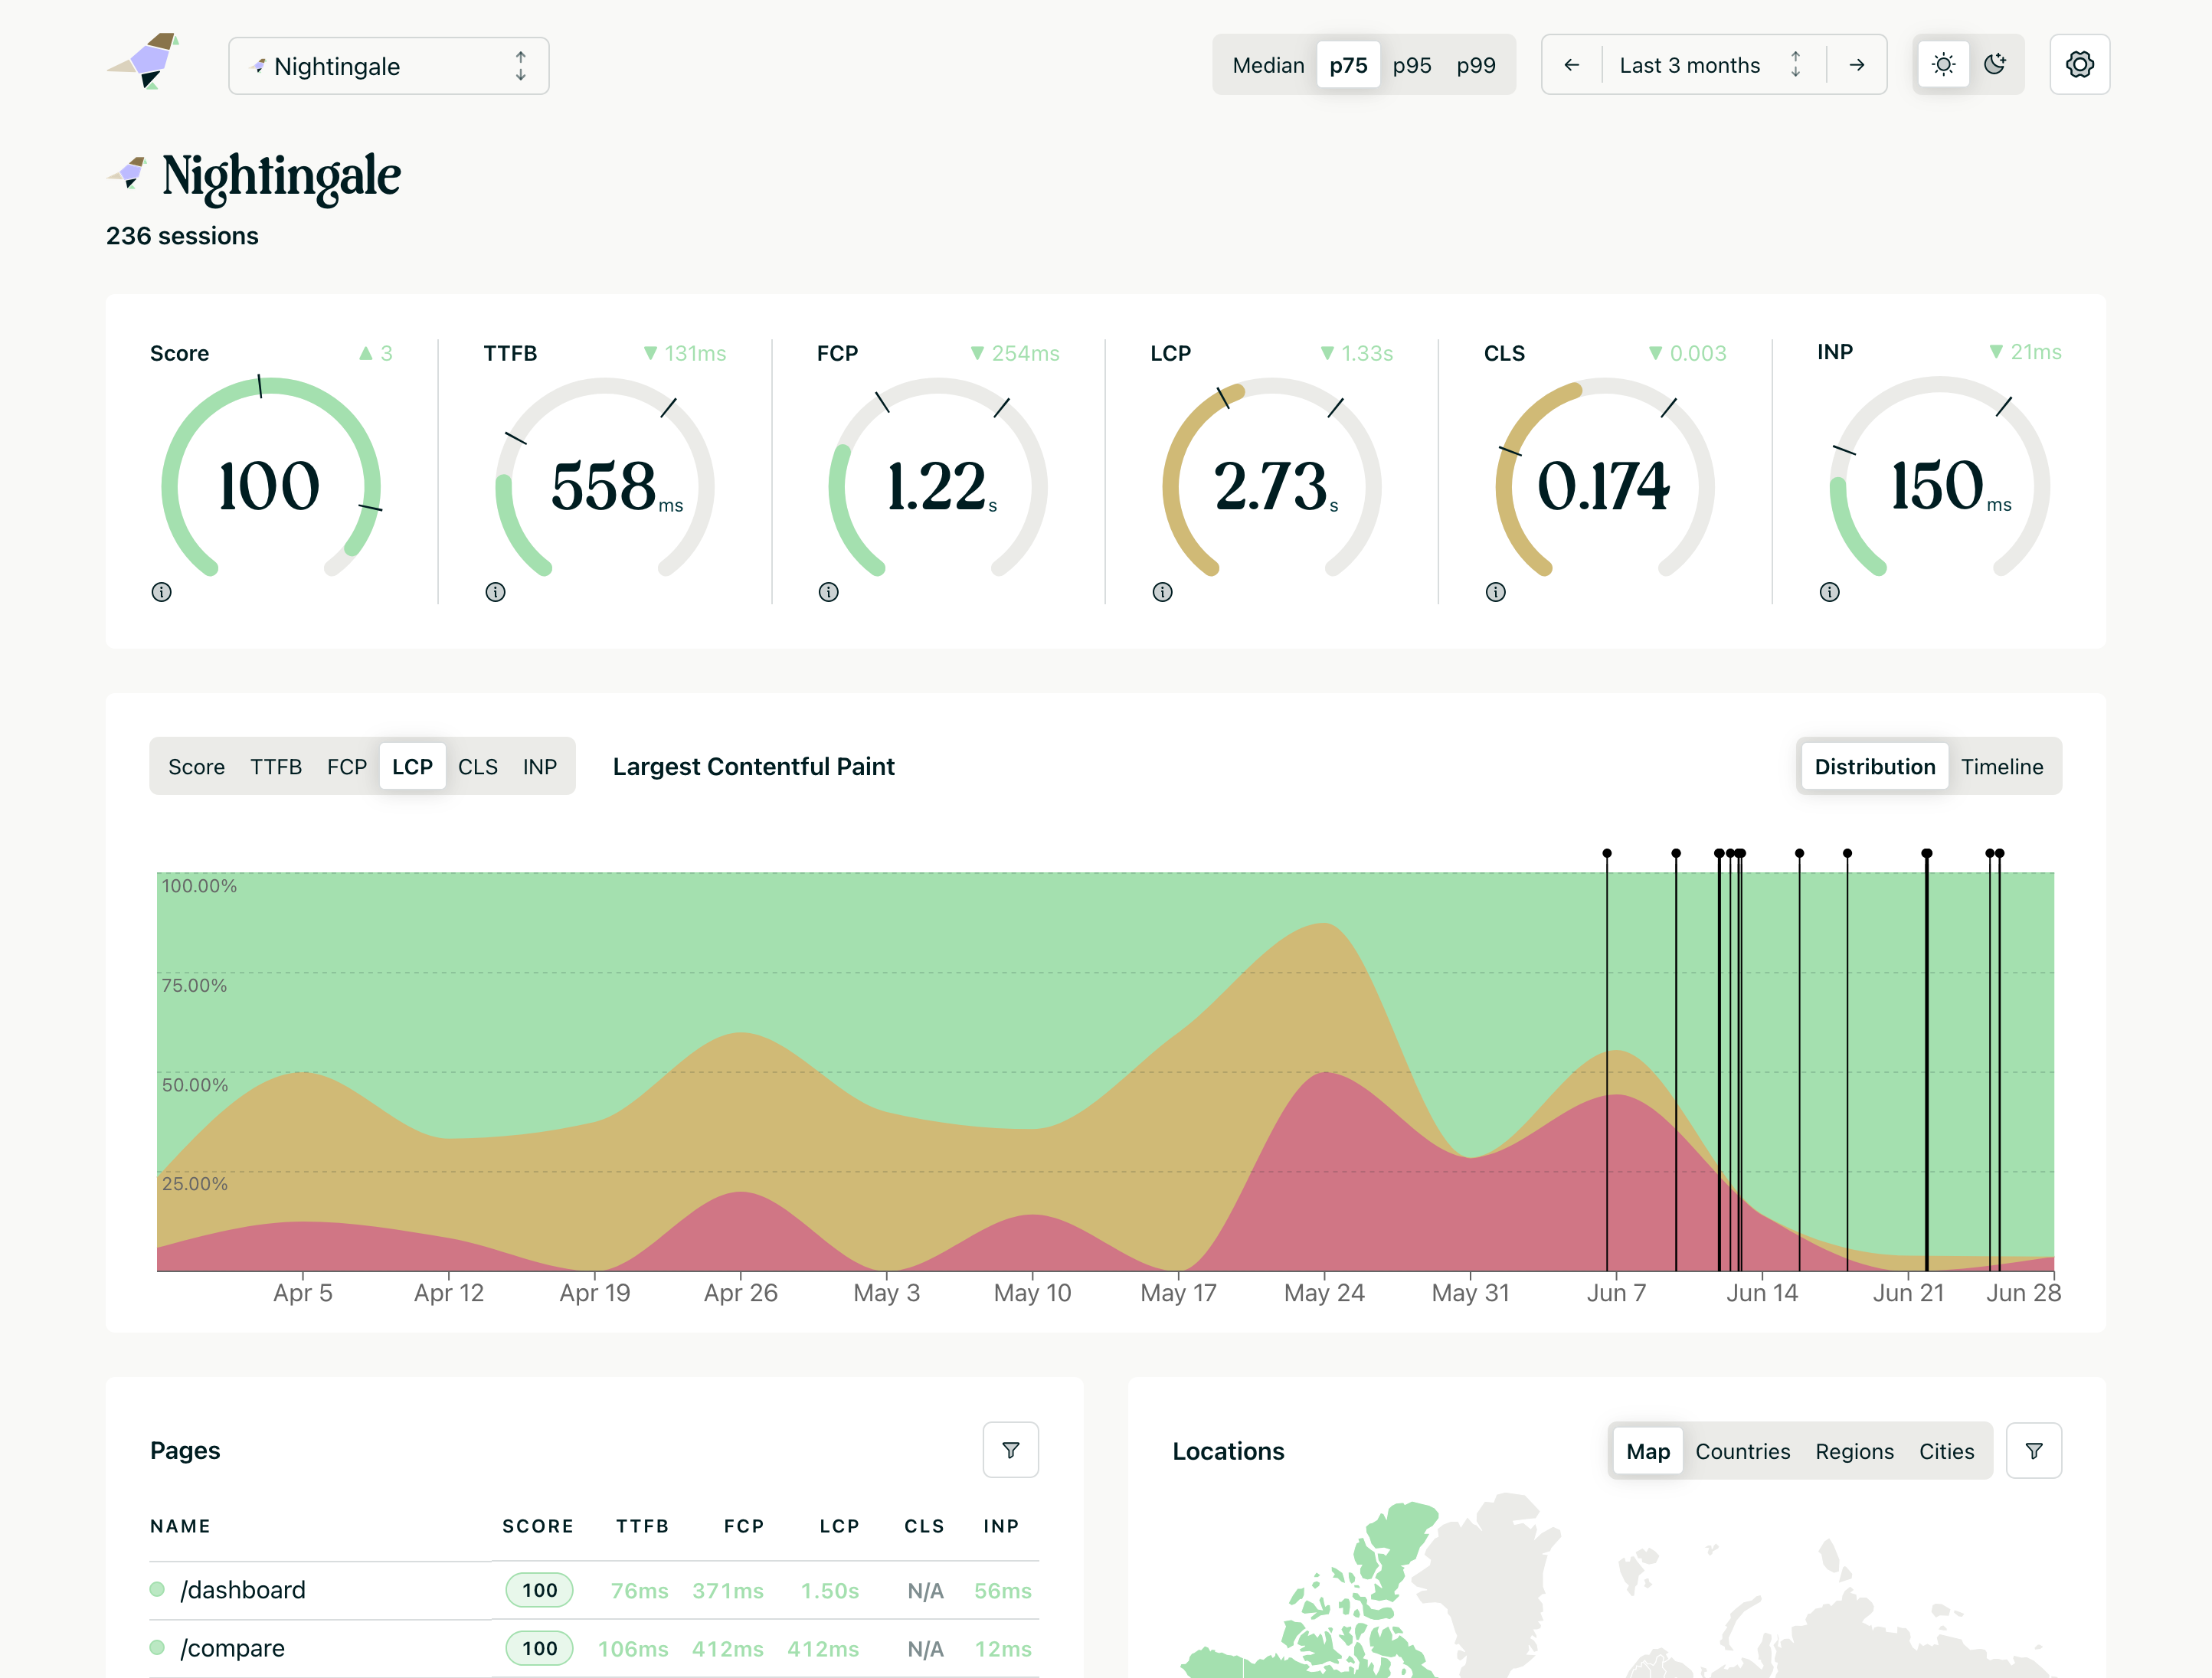This screenshot has height=1678, width=2212.
Task: Switch to the Timeline chart view
Action: [x=2002, y=767]
